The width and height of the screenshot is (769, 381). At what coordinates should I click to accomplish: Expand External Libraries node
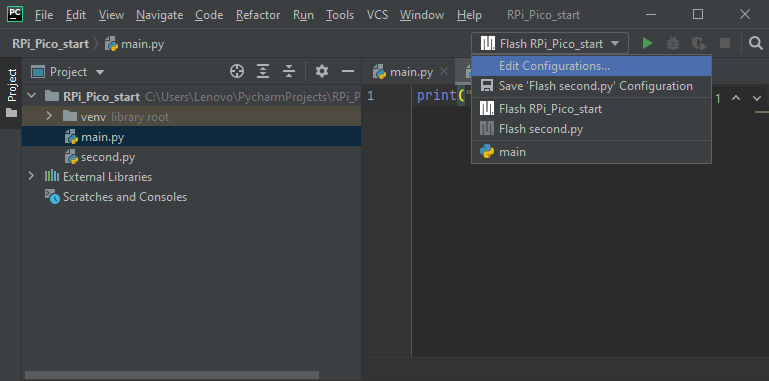tap(32, 176)
